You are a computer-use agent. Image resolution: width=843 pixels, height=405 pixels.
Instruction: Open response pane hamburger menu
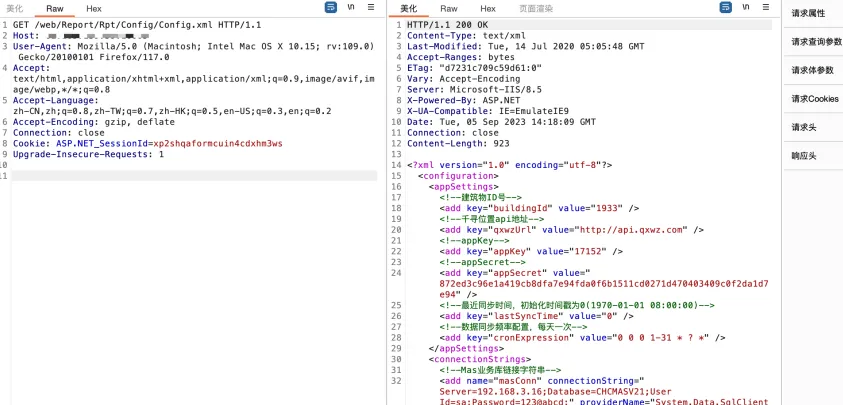coord(766,7)
